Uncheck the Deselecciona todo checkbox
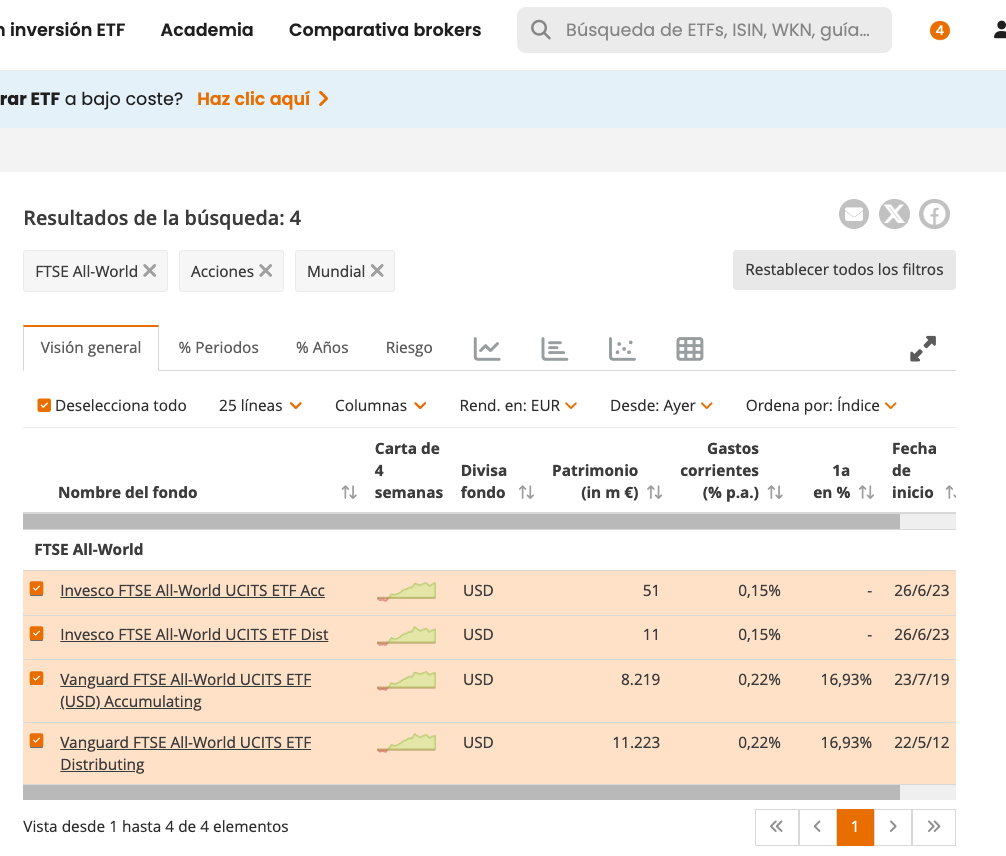Image resolution: width=1006 pixels, height=856 pixels. pos(42,405)
